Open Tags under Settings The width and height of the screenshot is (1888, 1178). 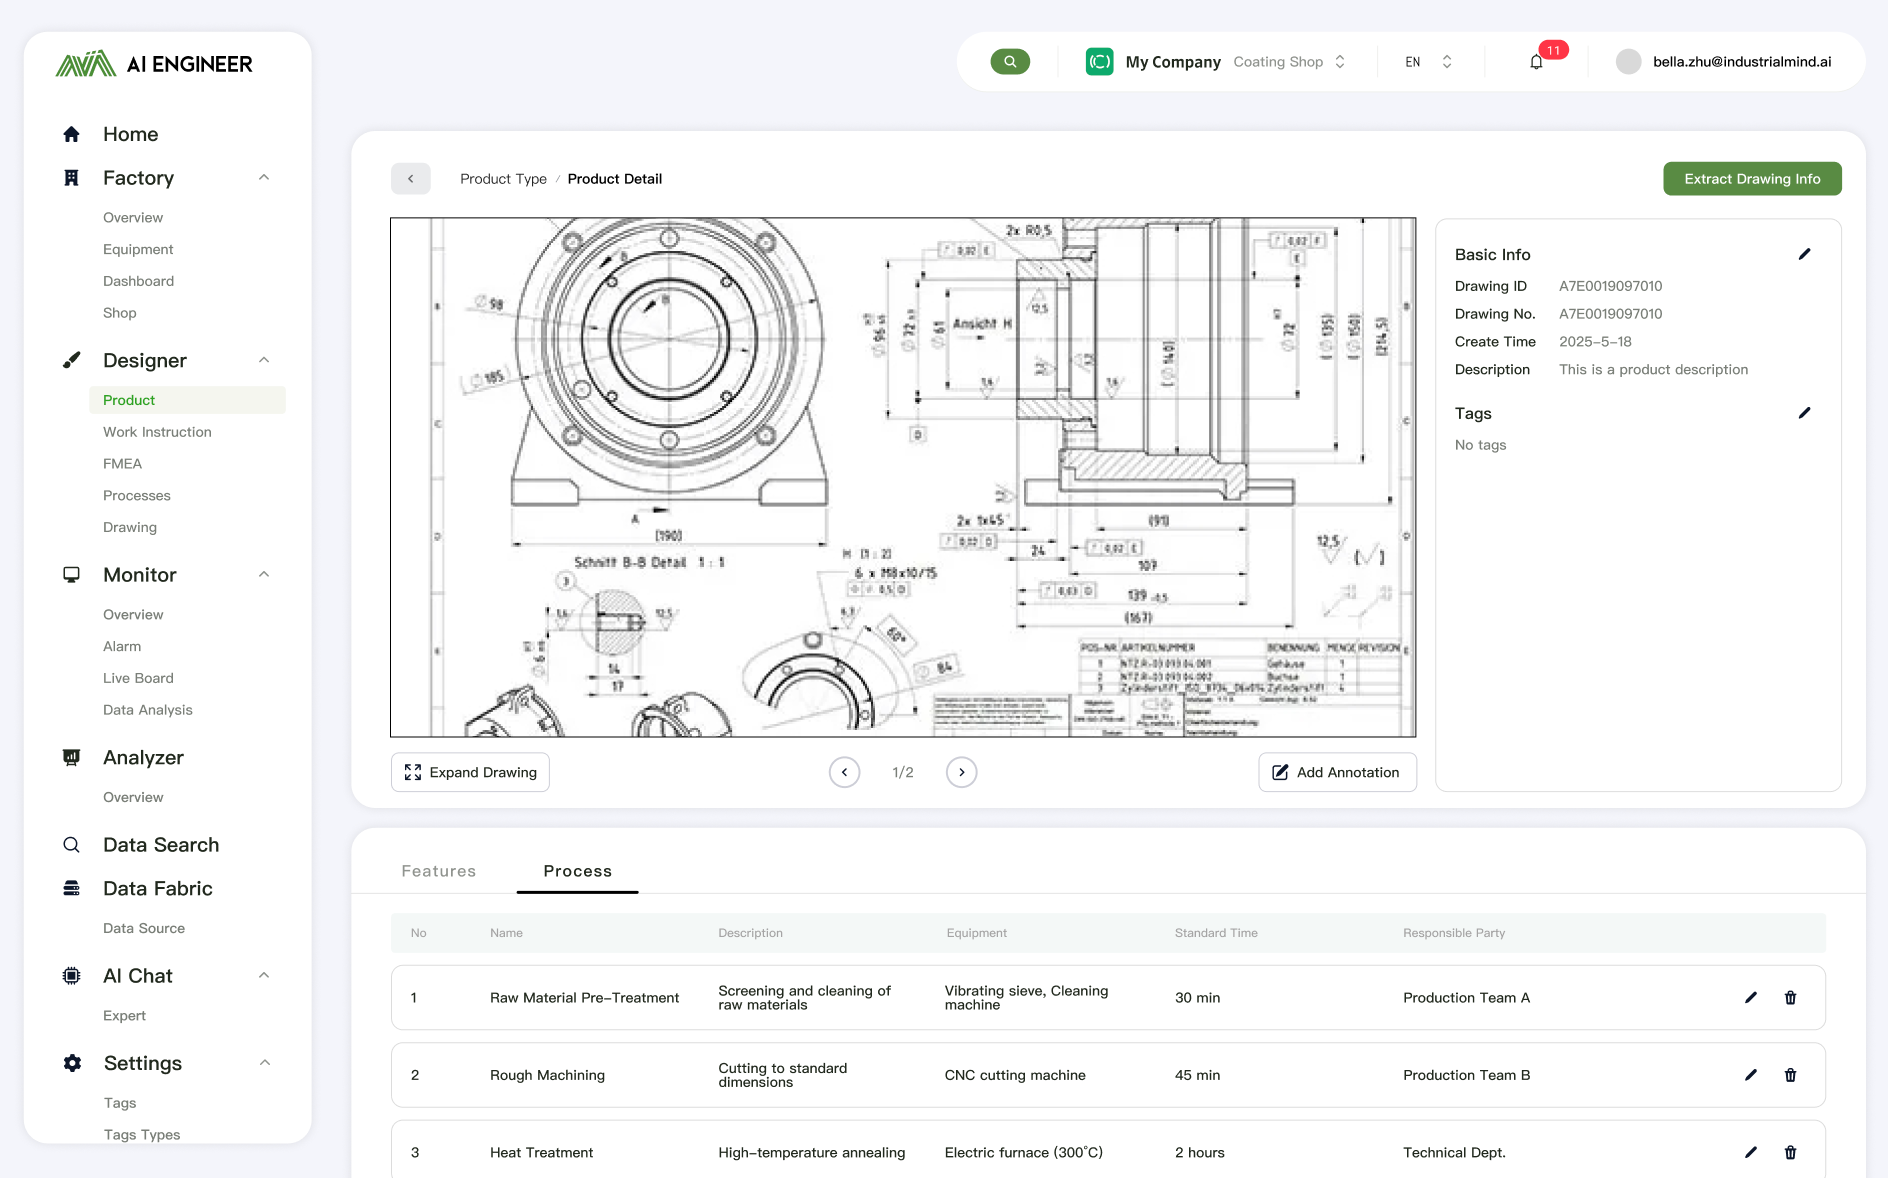[x=120, y=1103]
